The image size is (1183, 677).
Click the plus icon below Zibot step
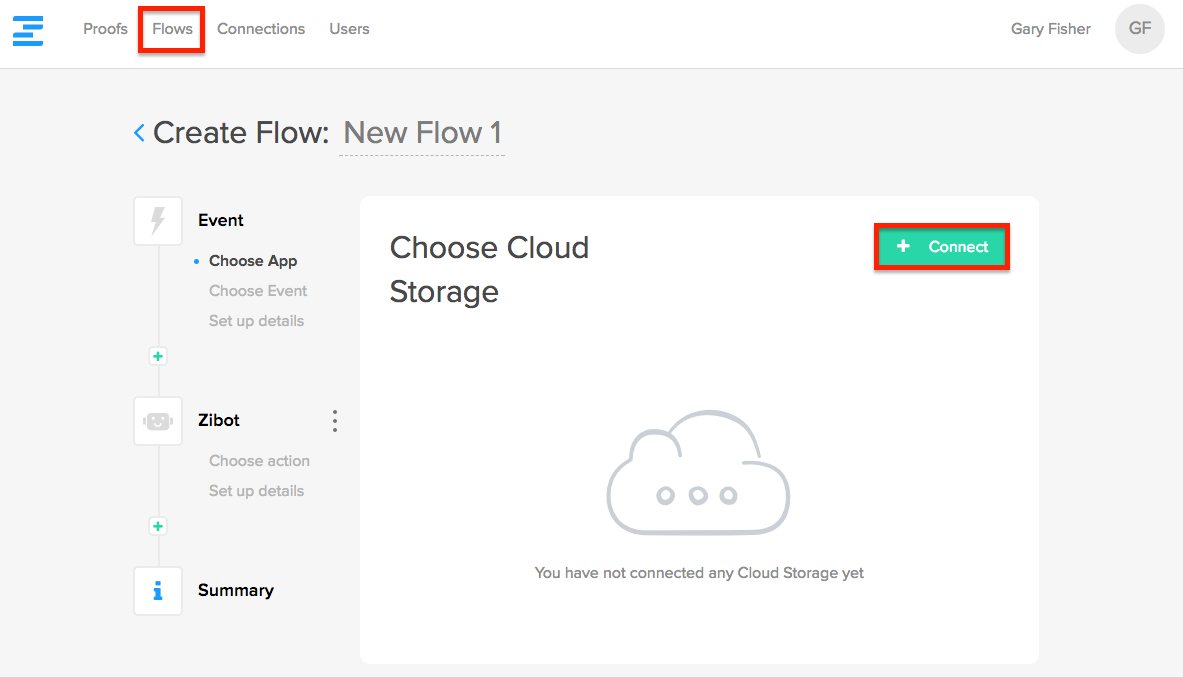(158, 526)
